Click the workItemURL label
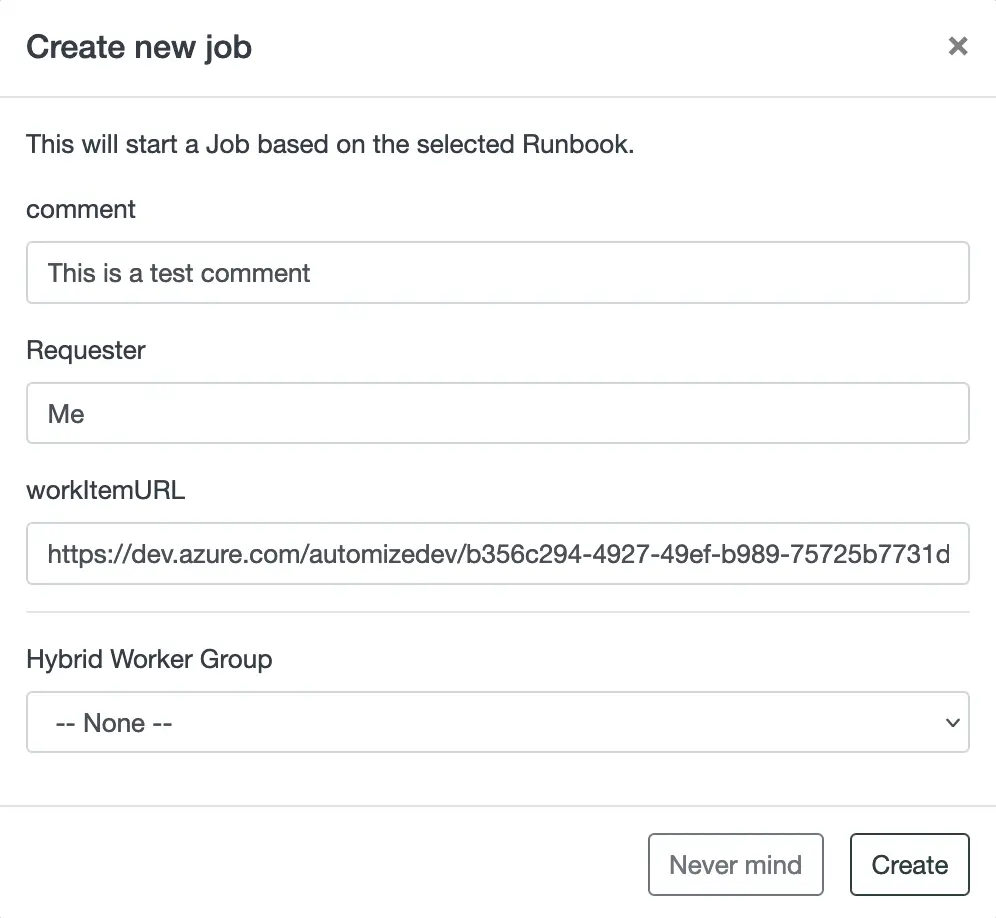 (104, 490)
